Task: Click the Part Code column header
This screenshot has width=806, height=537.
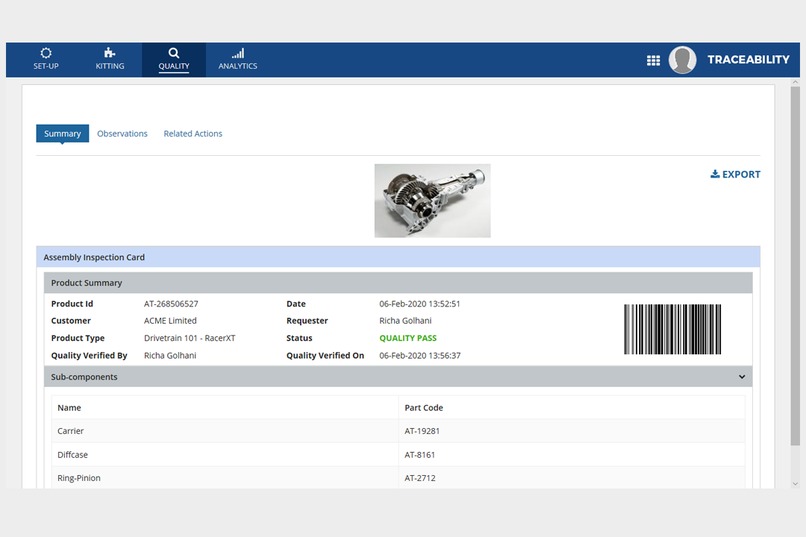Action: [x=424, y=408]
